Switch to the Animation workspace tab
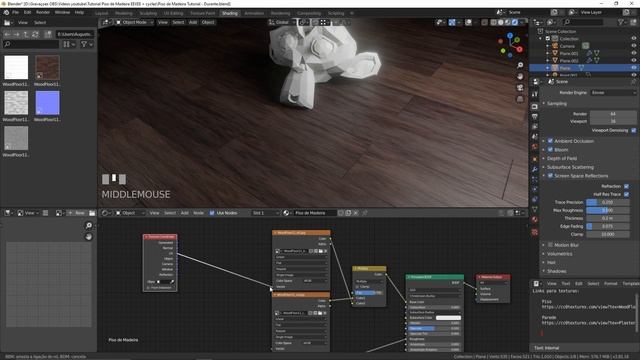The height and width of the screenshot is (360, 640). click(x=254, y=13)
